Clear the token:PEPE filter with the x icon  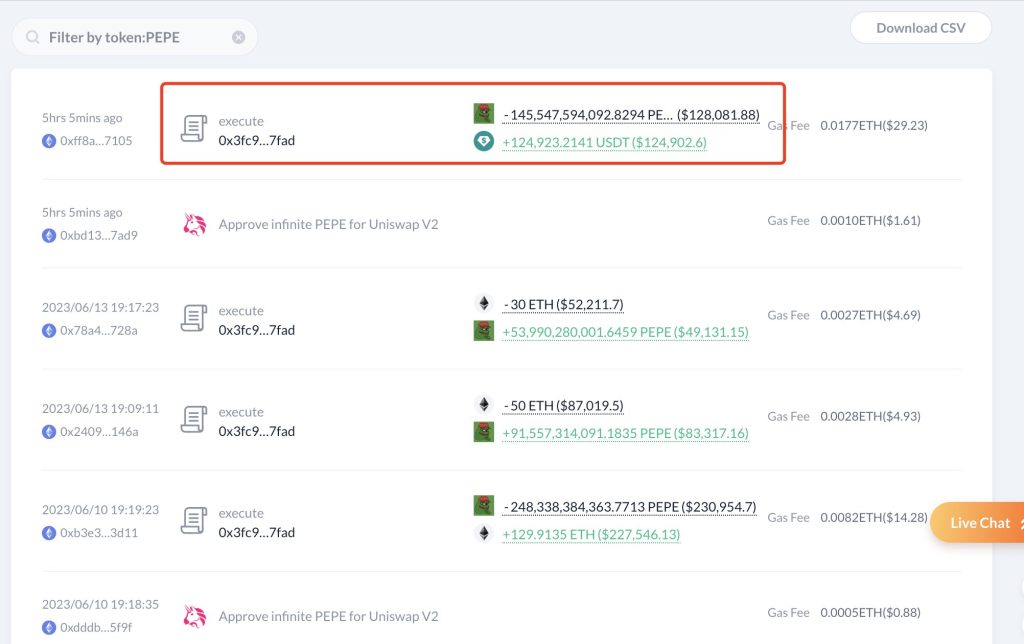click(x=238, y=37)
